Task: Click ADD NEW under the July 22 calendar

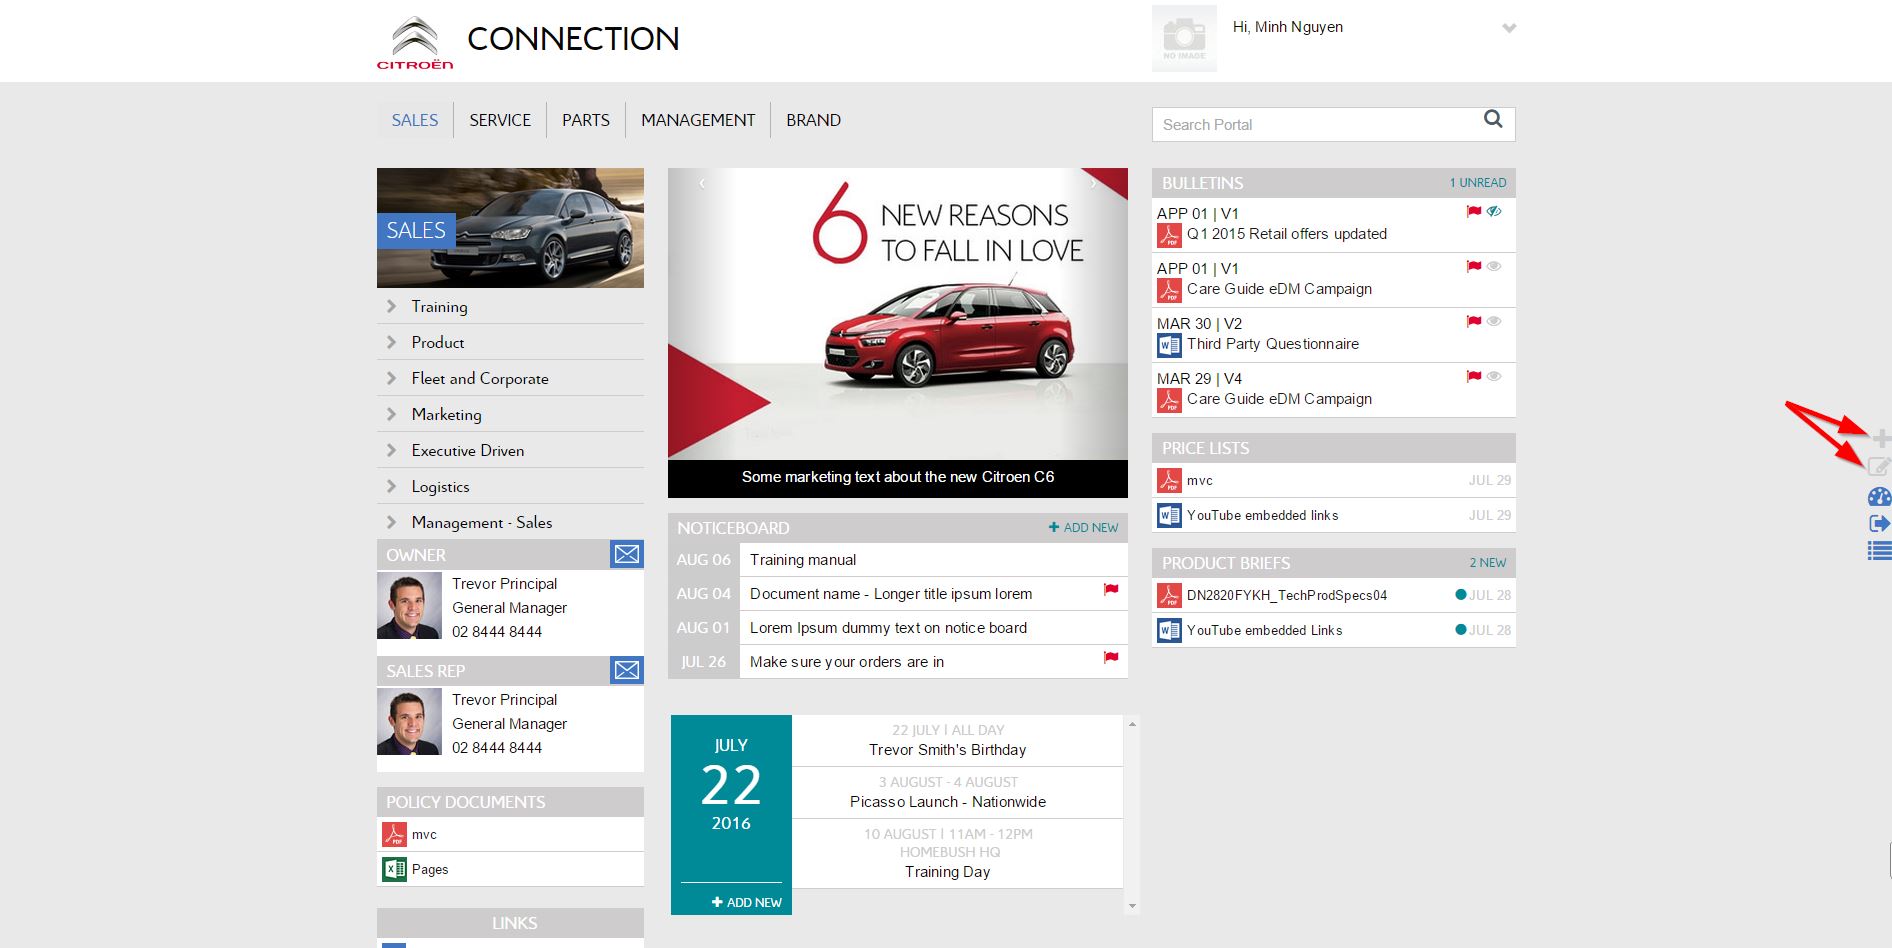Action: click(x=746, y=902)
